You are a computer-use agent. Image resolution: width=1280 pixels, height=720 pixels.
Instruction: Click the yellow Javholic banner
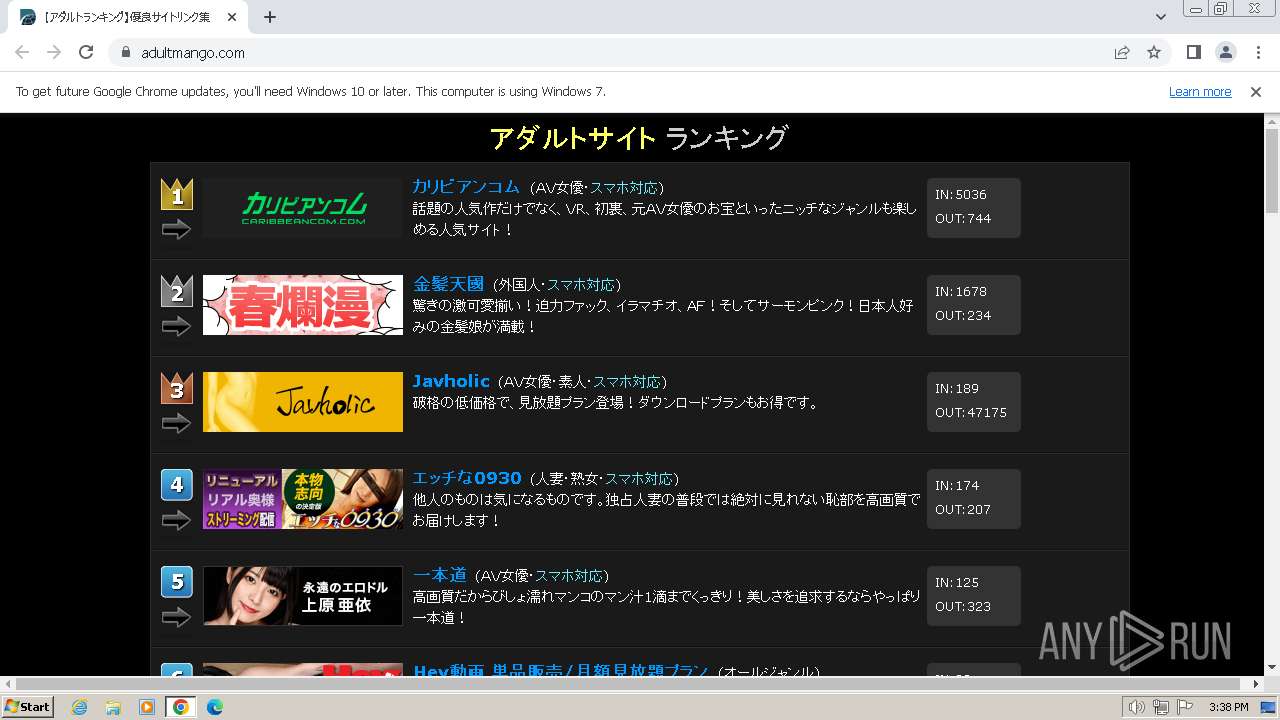pyautogui.click(x=303, y=402)
